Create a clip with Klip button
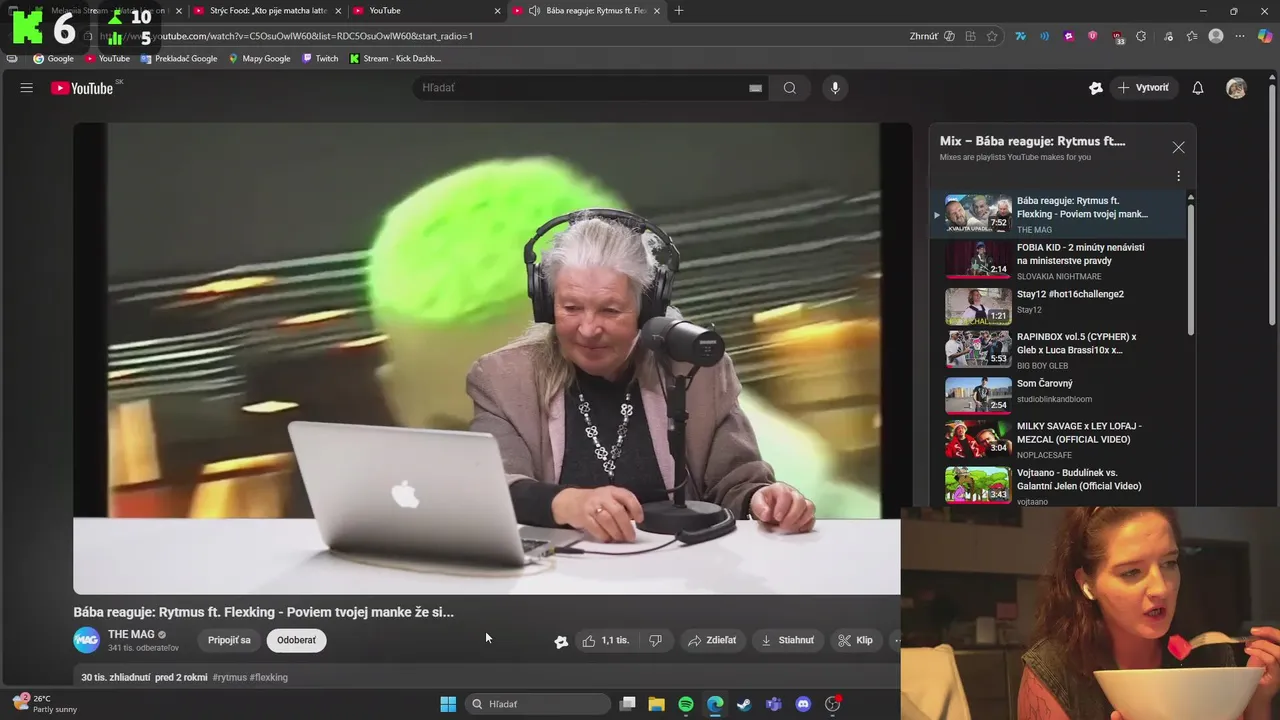 click(x=856, y=640)
